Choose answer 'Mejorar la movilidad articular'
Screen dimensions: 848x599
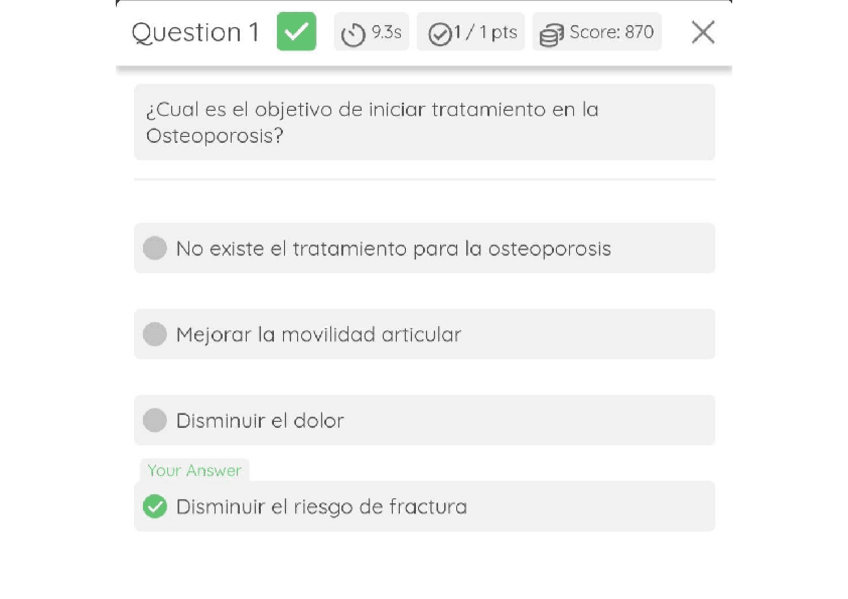click(x=318, y=334)
